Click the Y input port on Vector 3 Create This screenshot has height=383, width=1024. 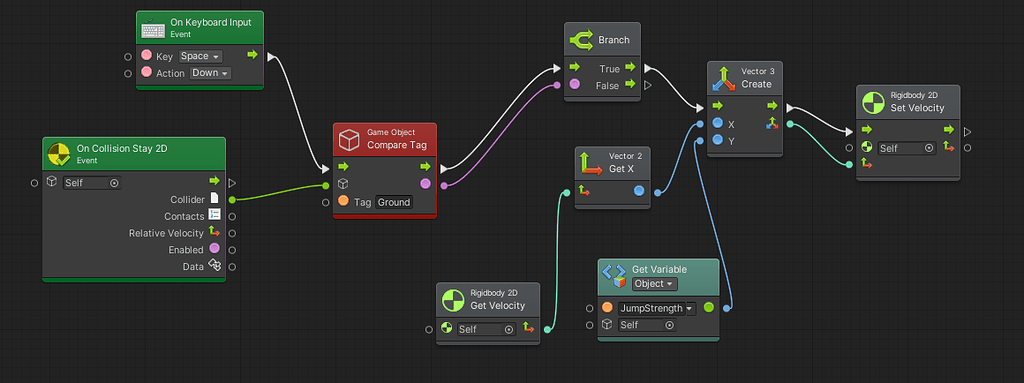717,141
